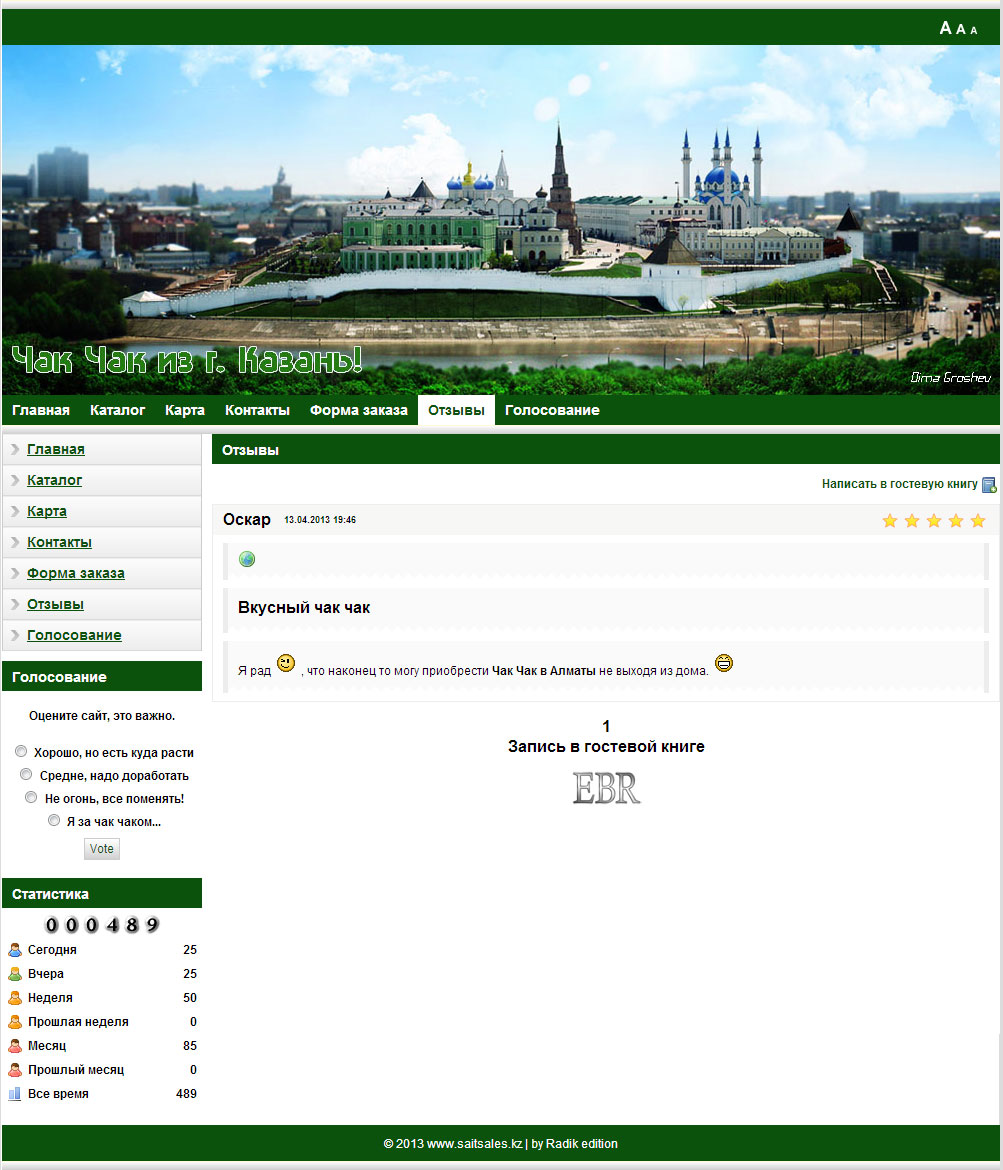Click the first rating star
This screenshot has width=1003, height=1170.
(x=890, y=521)
